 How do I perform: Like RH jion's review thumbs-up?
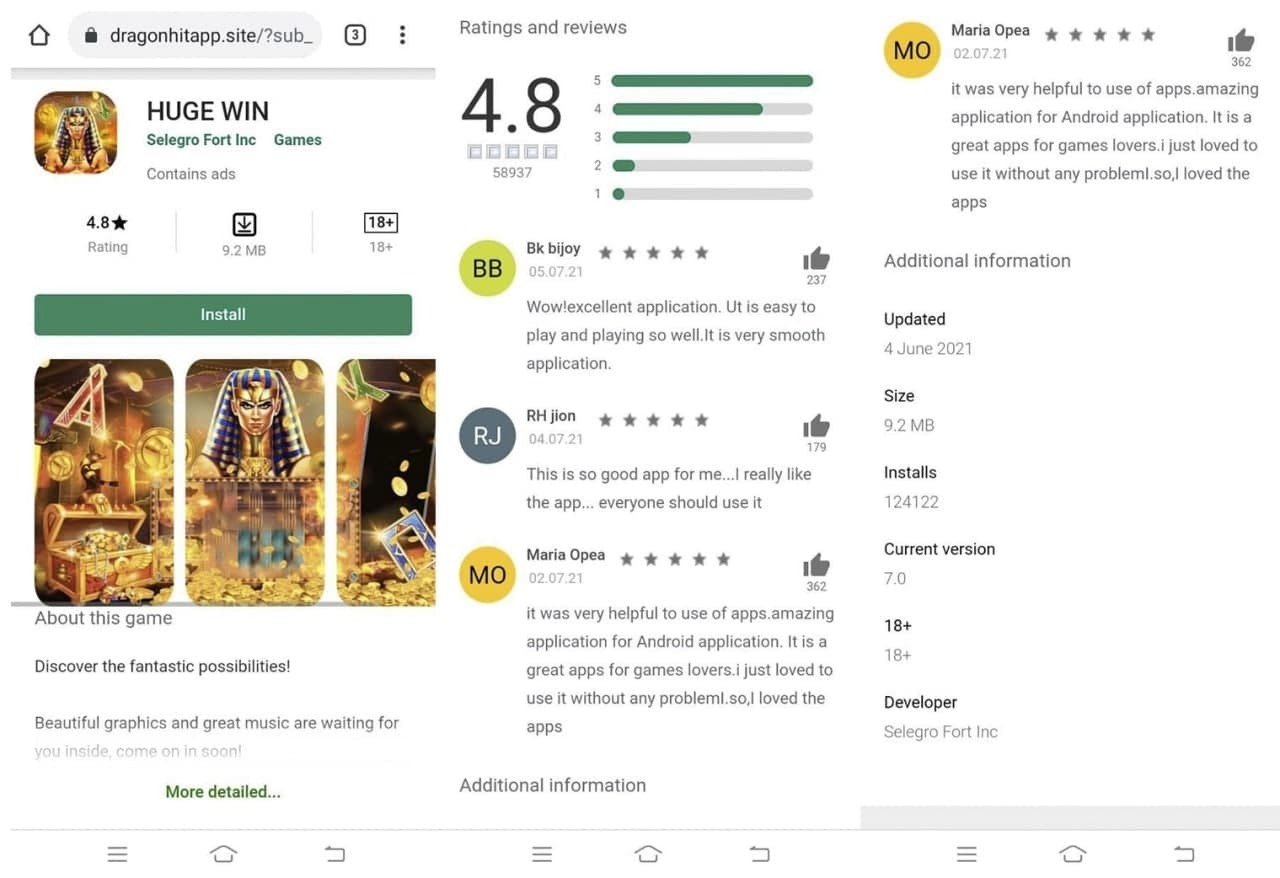(816, 426)
